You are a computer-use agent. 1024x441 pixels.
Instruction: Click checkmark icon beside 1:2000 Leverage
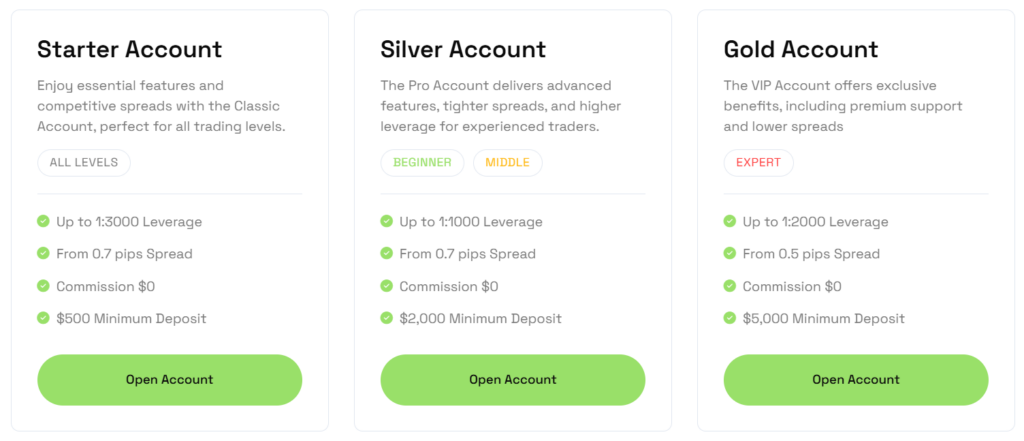click(729, 222)
